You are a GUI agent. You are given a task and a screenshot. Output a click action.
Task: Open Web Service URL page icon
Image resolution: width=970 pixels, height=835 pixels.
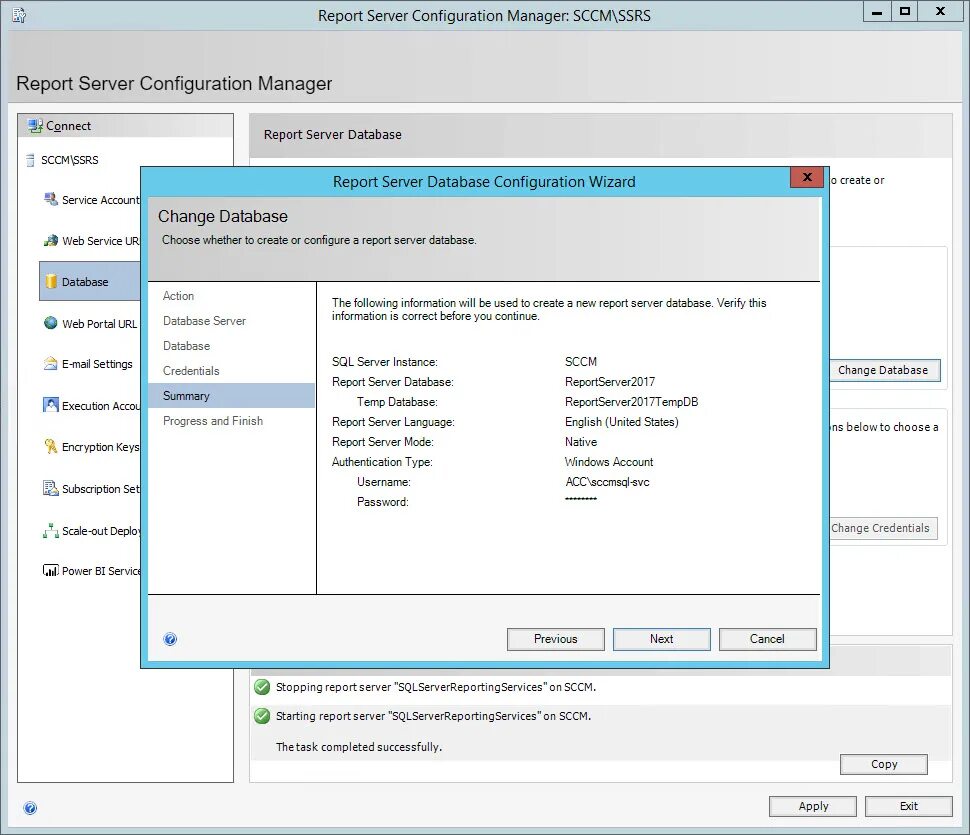point(51,241)
